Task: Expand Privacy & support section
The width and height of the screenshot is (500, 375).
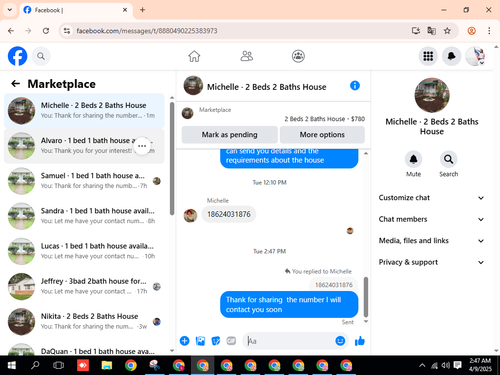Action: click(431, 262)
